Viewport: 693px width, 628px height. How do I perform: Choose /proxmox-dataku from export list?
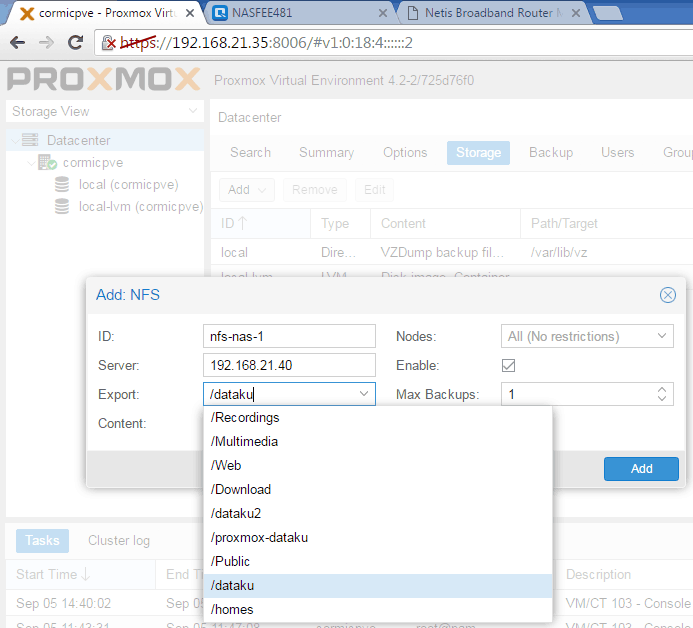[x=378, y=537]
